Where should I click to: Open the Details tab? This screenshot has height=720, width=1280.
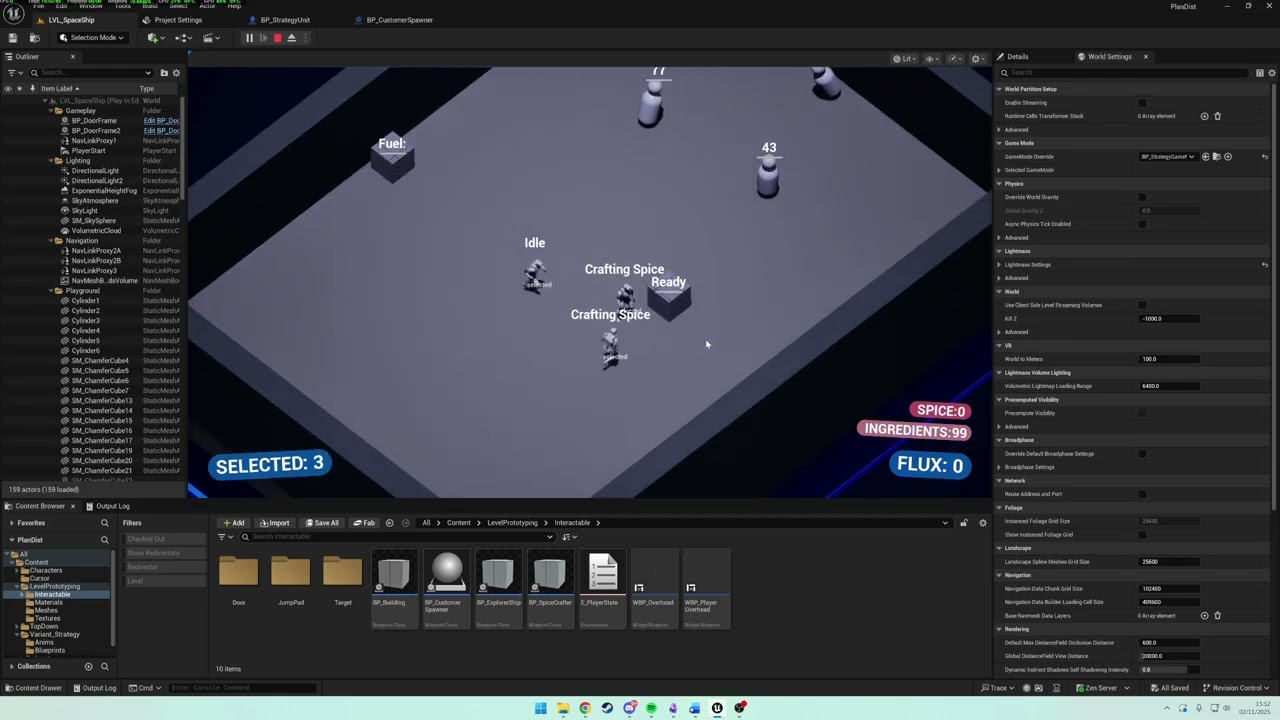(1012, 57)
